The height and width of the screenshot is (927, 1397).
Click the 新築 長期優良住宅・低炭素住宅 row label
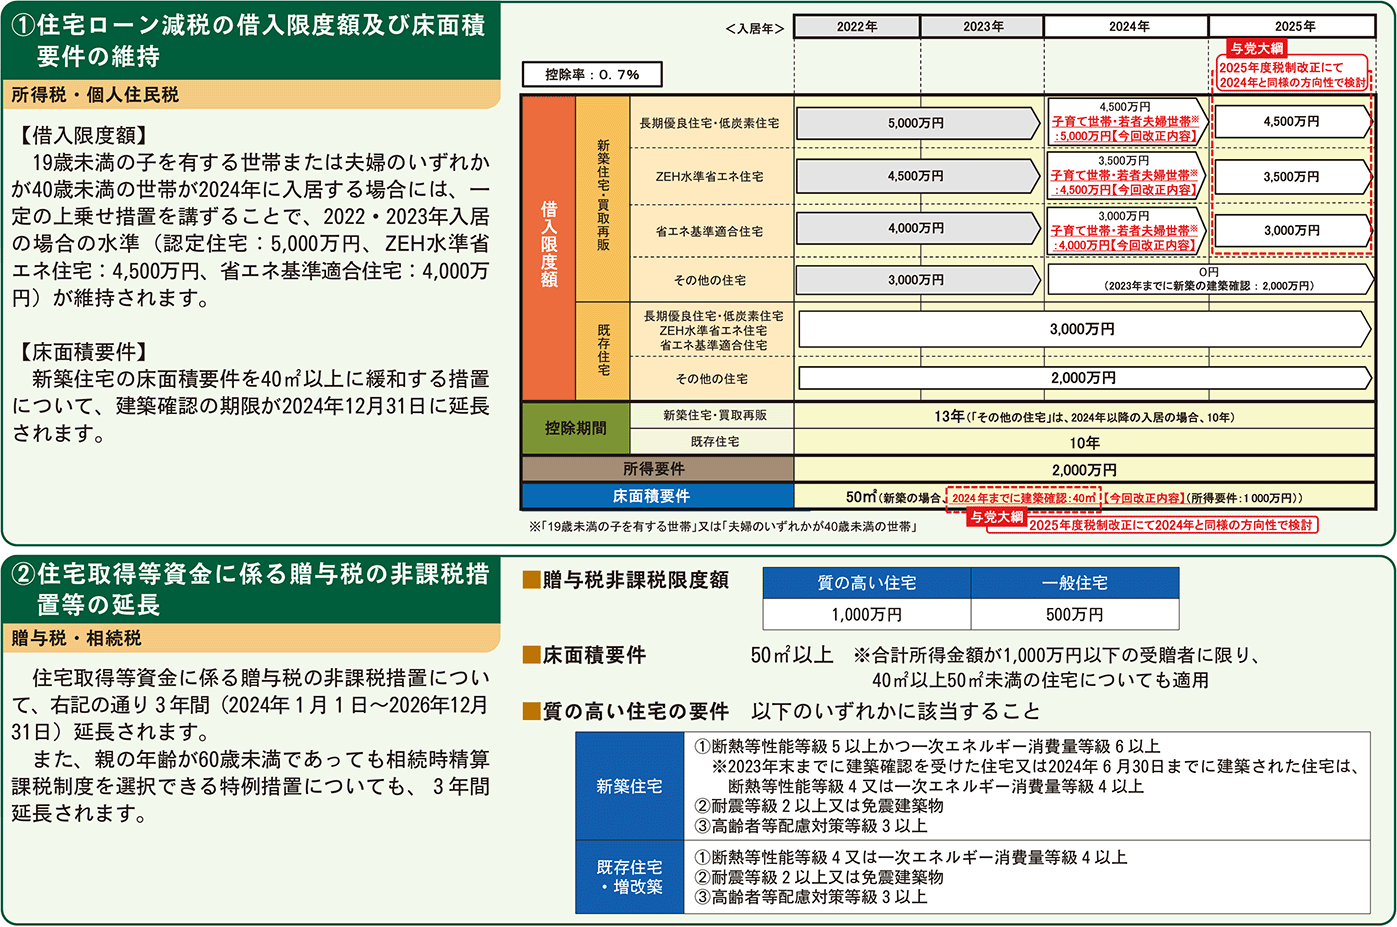pos(709,123)
